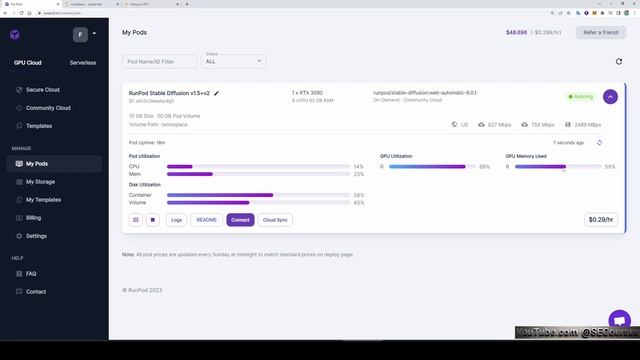Click the browser home button
This screenshot has height=360, width=640.
click(29, 13)
